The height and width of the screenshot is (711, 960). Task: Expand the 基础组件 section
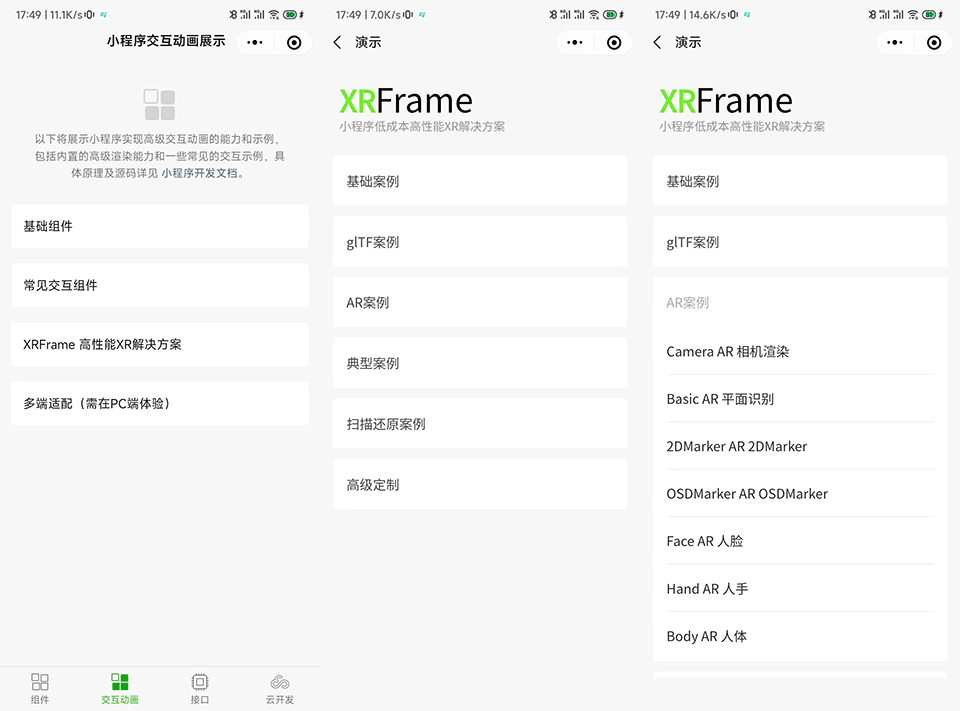pos(160,226)
